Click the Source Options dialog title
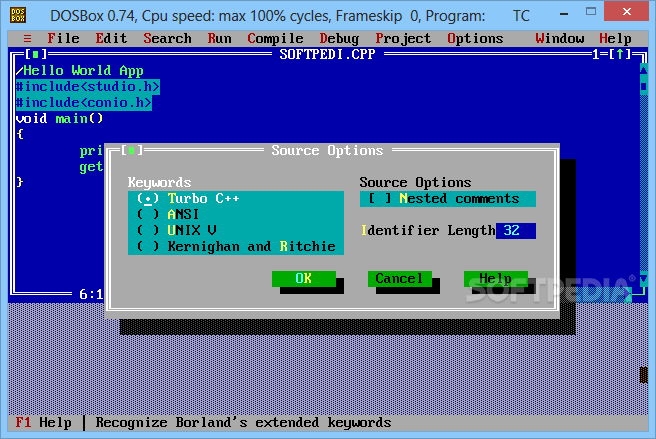 (x=327, y=150)
